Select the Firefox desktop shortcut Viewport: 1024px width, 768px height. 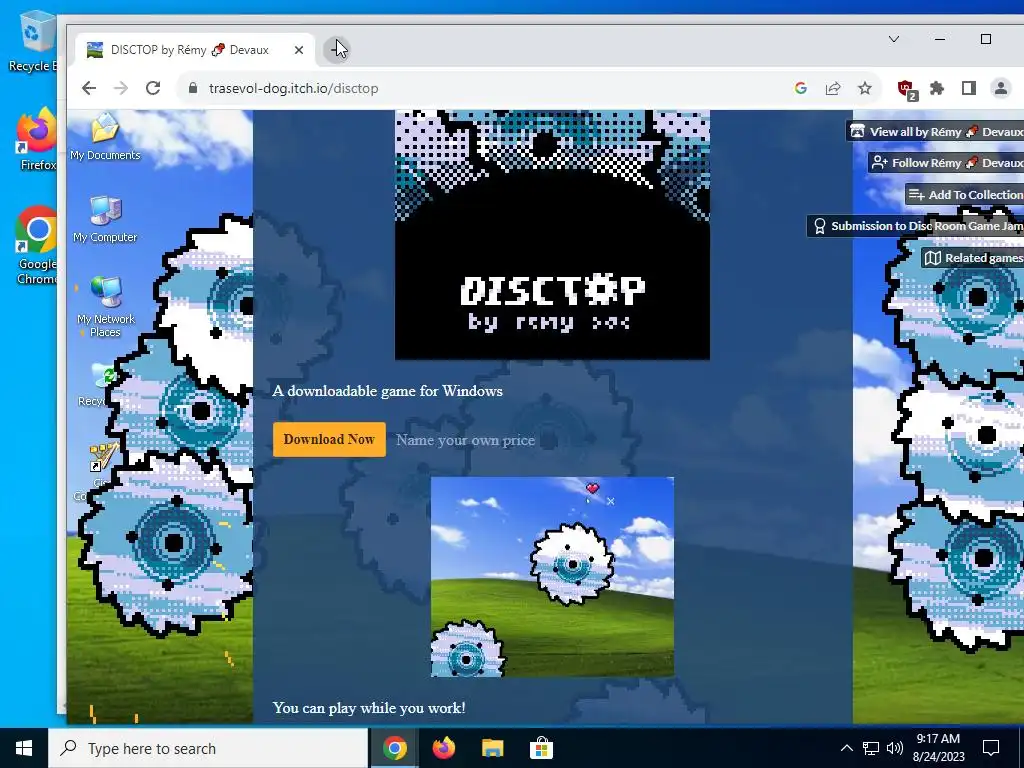pos(37,139)
